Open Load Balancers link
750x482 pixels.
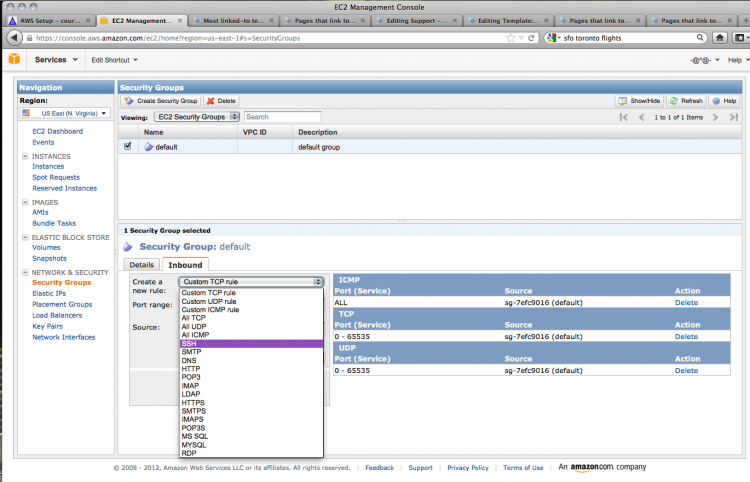click(x=57, y=315)
